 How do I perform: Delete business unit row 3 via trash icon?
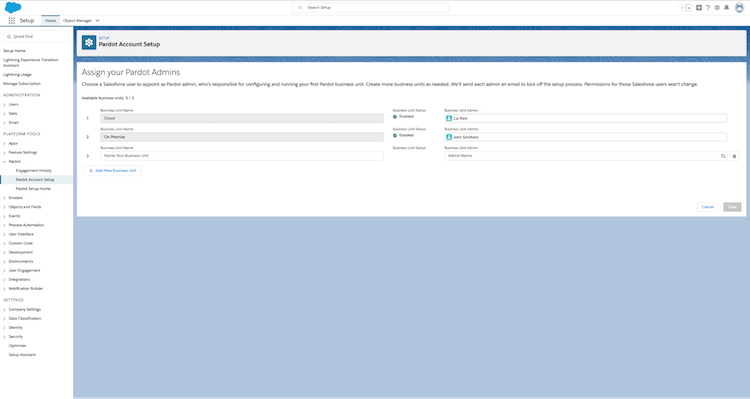pos(735,156)
